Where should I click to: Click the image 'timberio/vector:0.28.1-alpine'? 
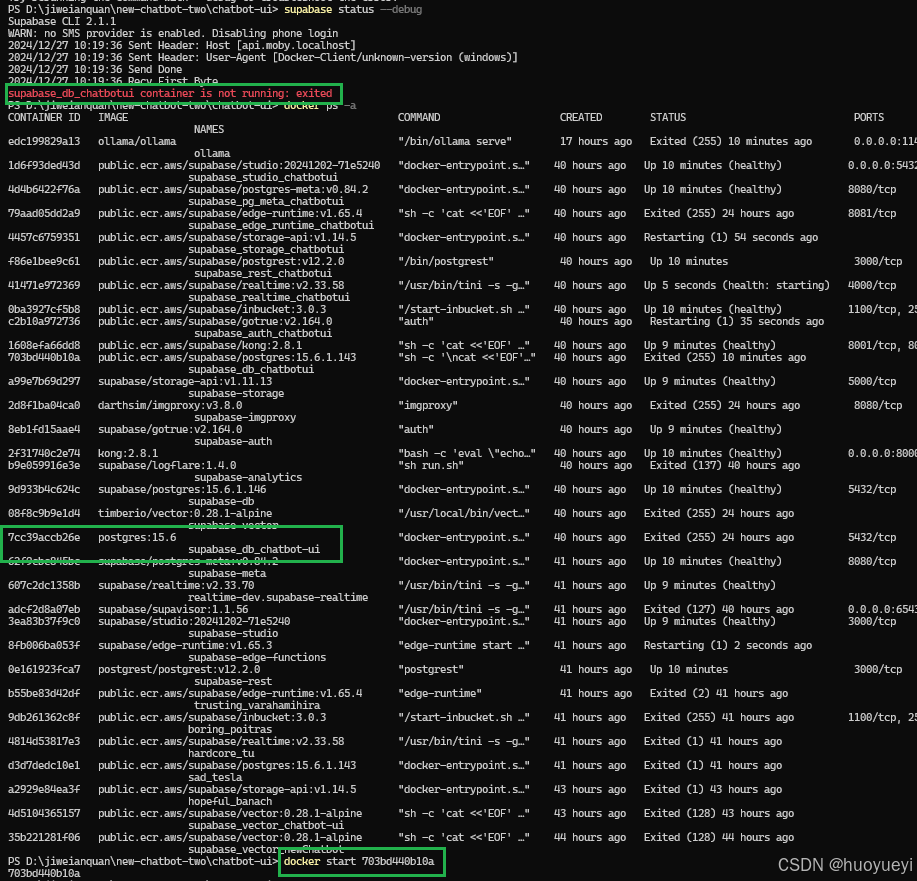(x=185, y=513)
